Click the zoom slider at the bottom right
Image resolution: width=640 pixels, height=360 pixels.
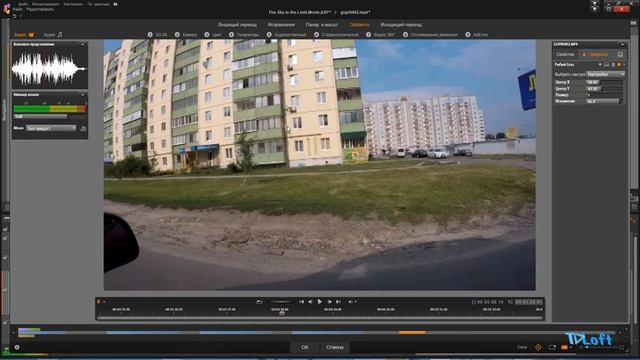(x=602, y=347)
